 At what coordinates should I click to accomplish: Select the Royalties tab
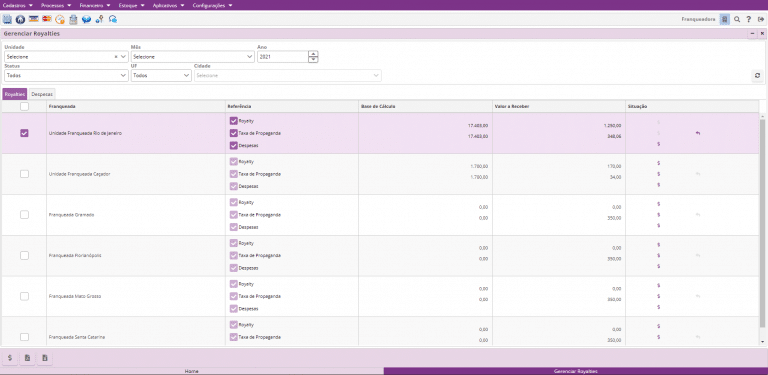click(x=15, y=94)
